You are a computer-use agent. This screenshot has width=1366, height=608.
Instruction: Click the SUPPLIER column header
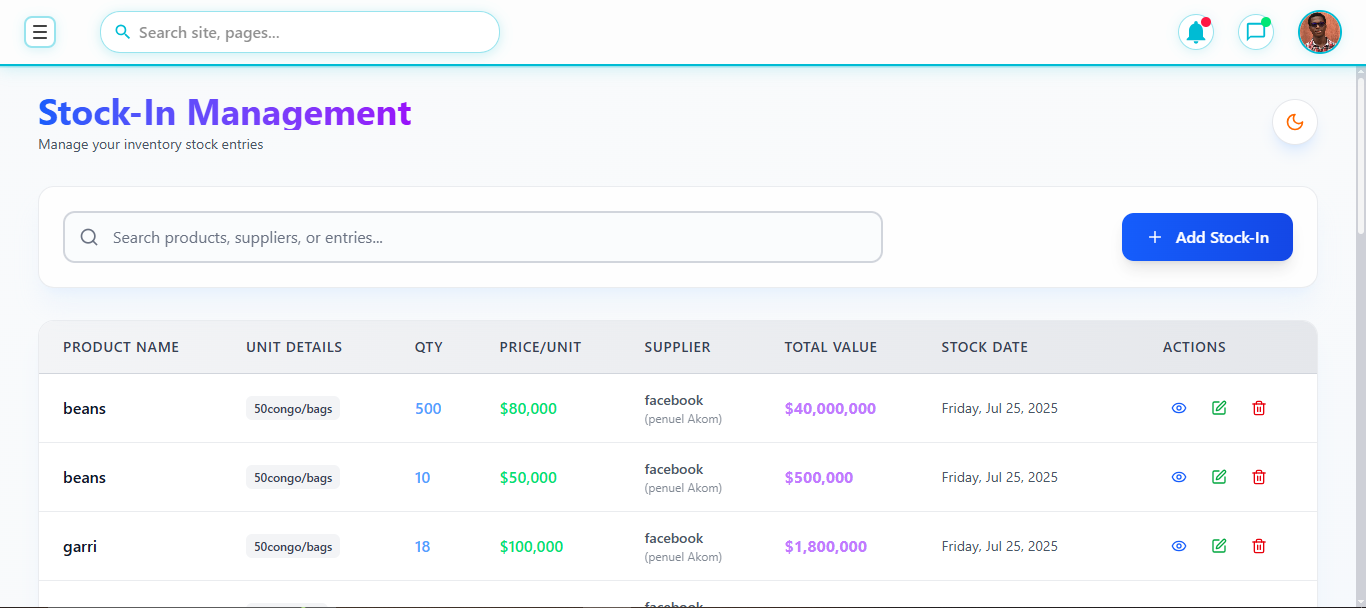tap(677, 347)
